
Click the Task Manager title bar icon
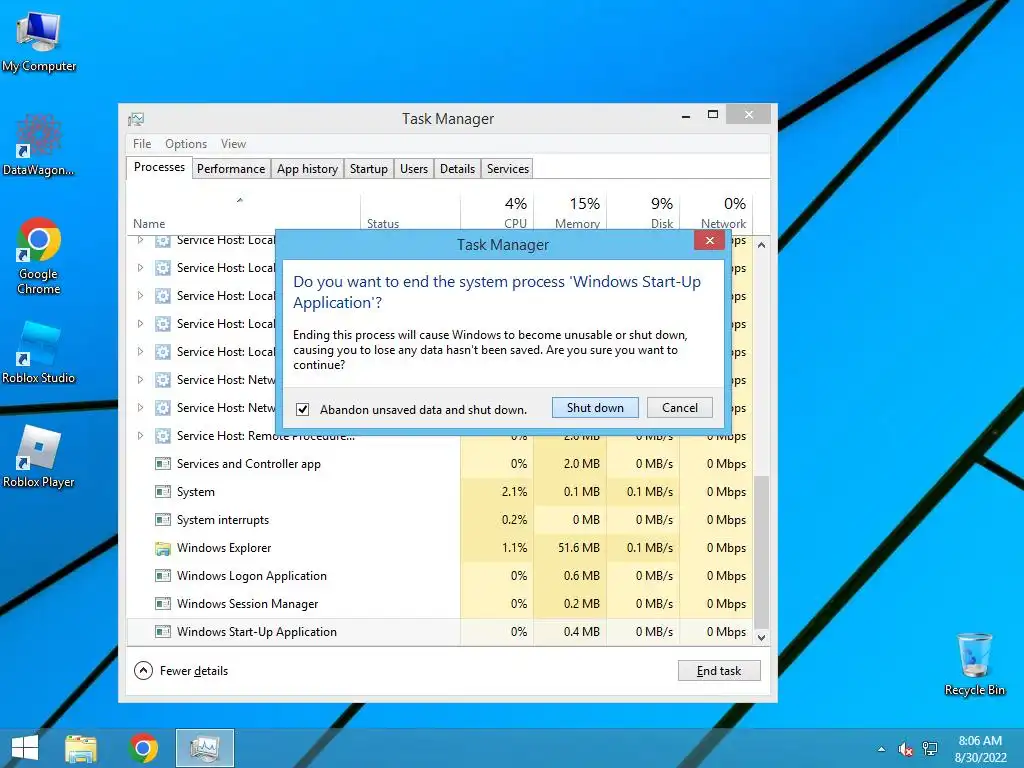click(x=136, y=119)
